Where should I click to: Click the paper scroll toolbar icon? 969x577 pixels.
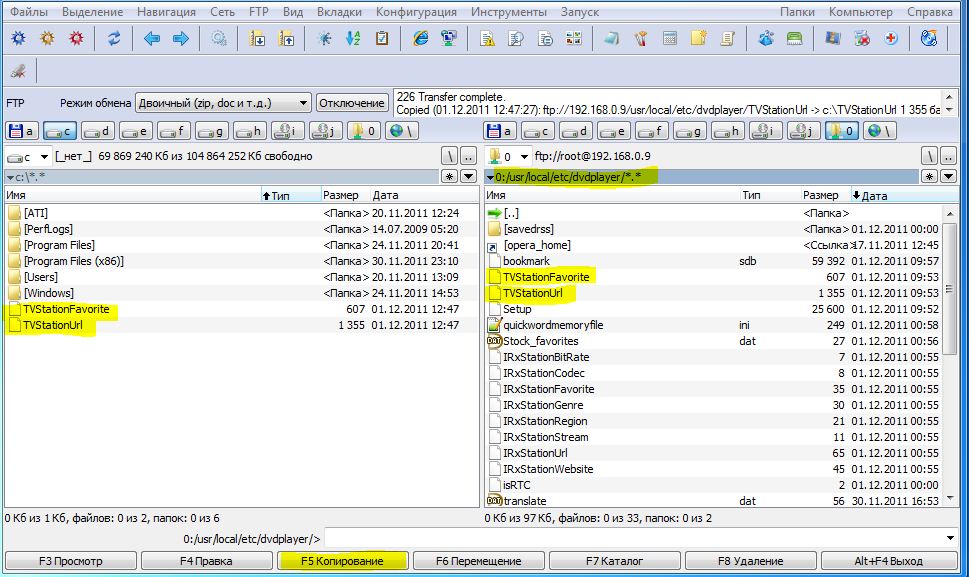point(728,38)
